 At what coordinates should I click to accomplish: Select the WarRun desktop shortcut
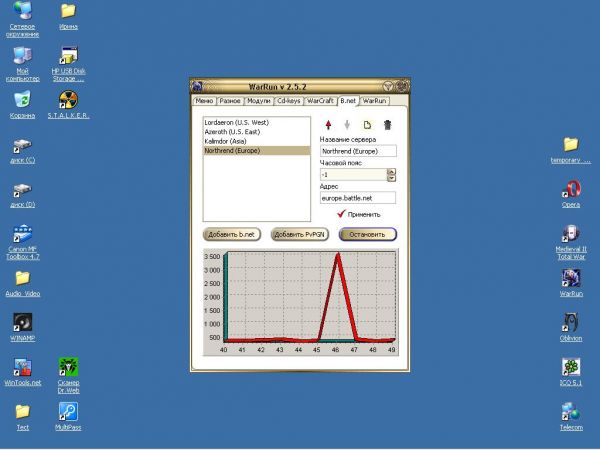click(571, 283)
